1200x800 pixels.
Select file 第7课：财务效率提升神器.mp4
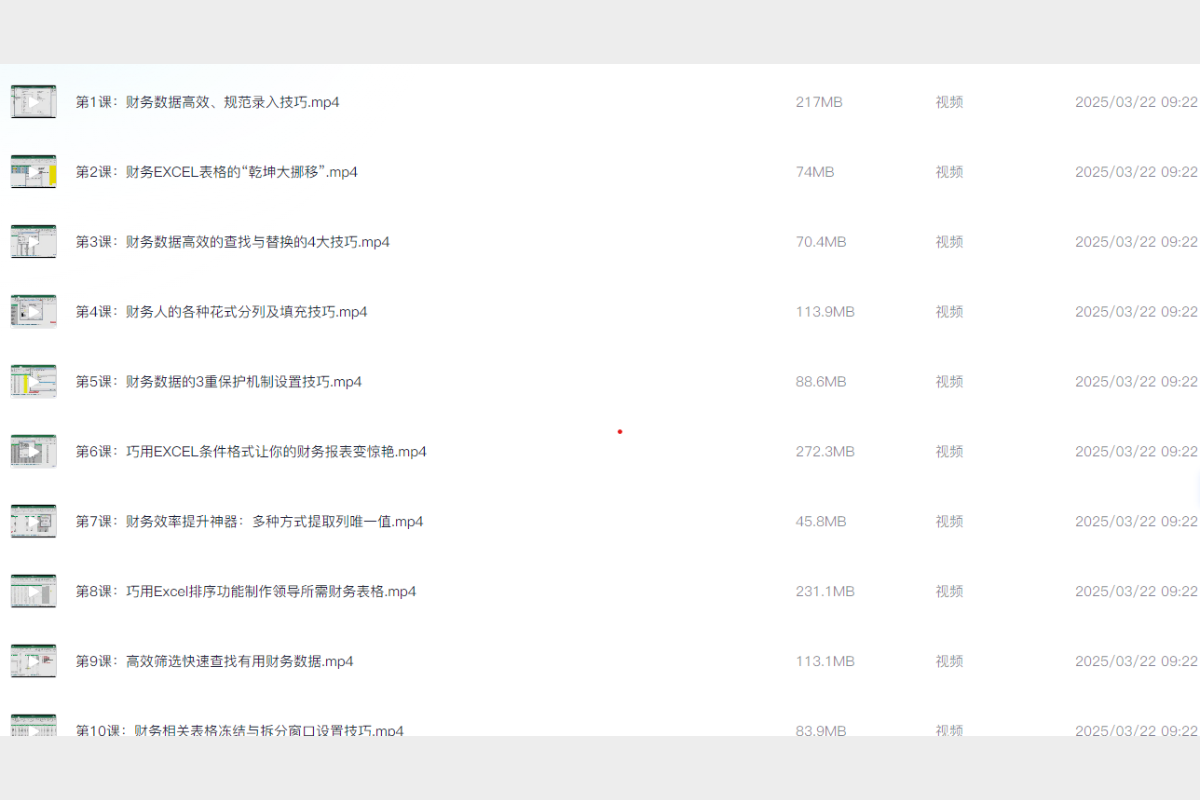(250, 522)
